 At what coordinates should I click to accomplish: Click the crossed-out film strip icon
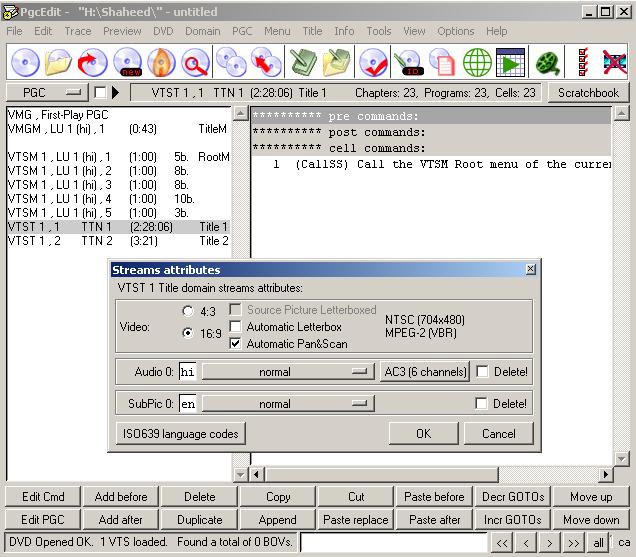(614, 62)
